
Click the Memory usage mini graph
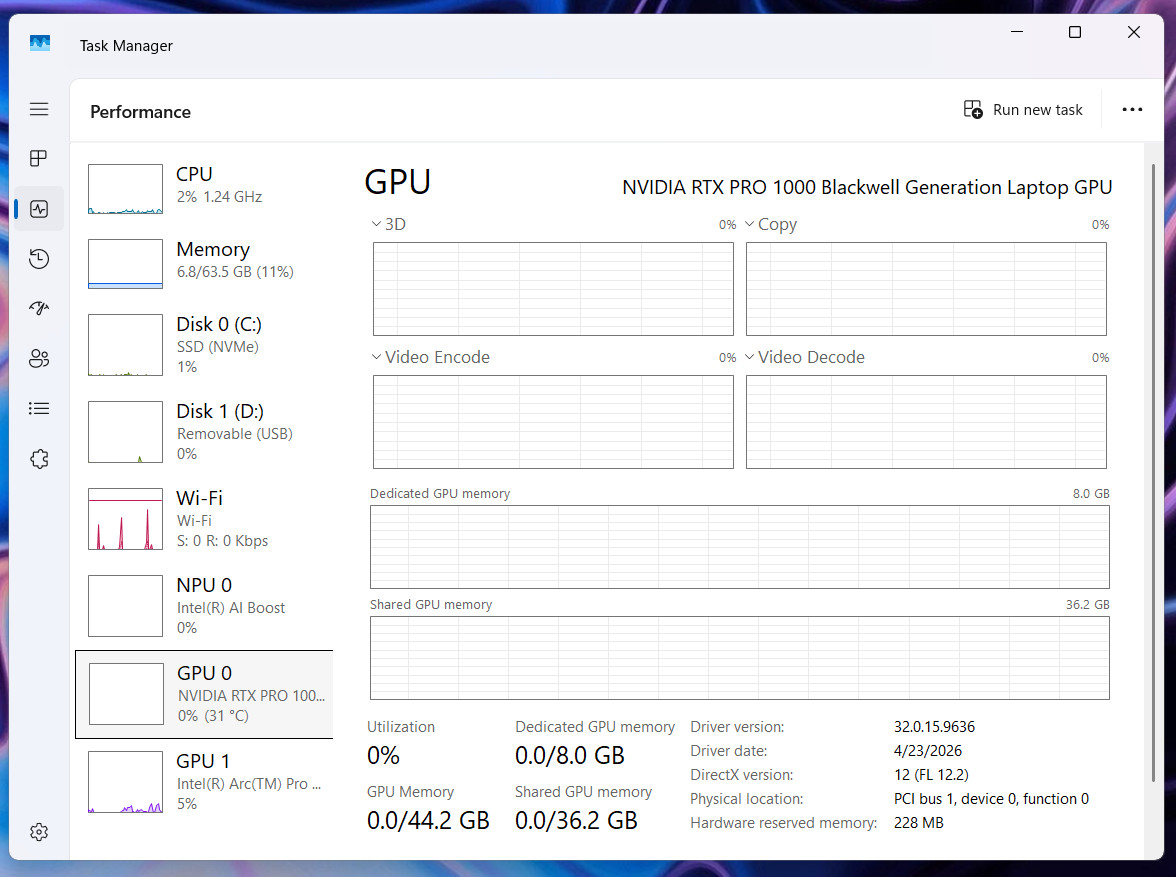125,263
